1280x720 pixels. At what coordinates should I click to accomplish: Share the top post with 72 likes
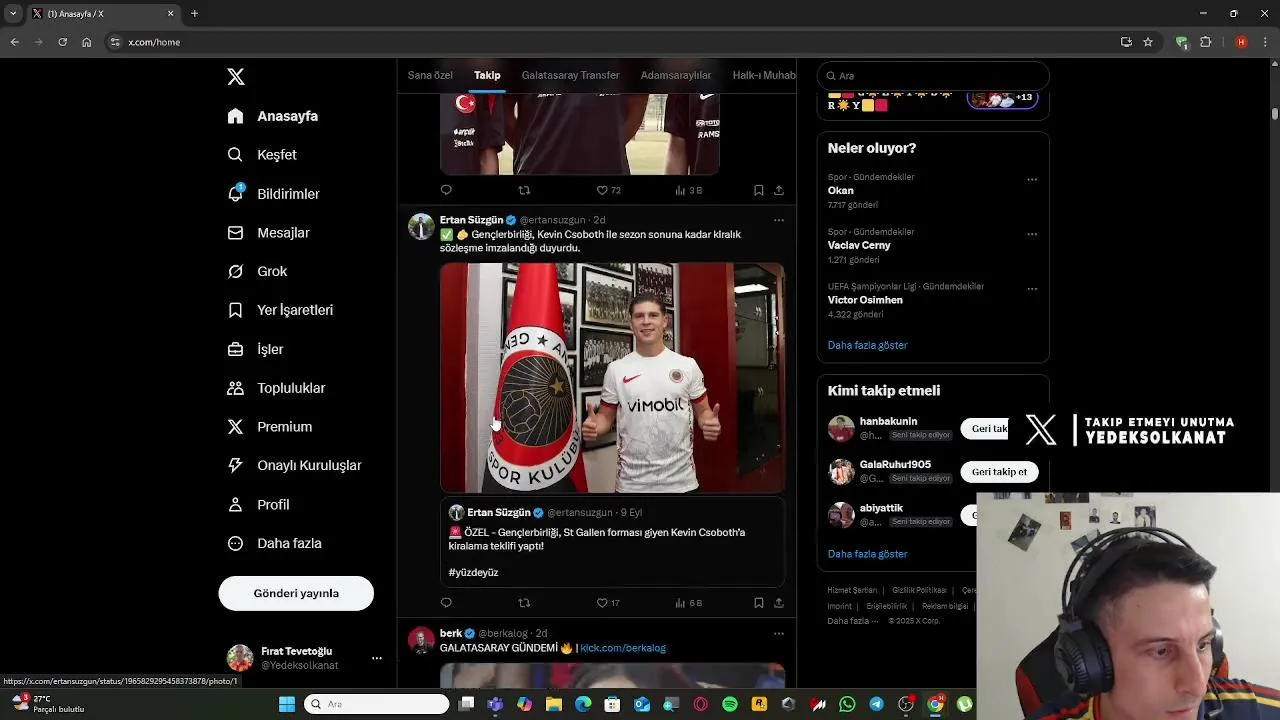click(779, 190)
